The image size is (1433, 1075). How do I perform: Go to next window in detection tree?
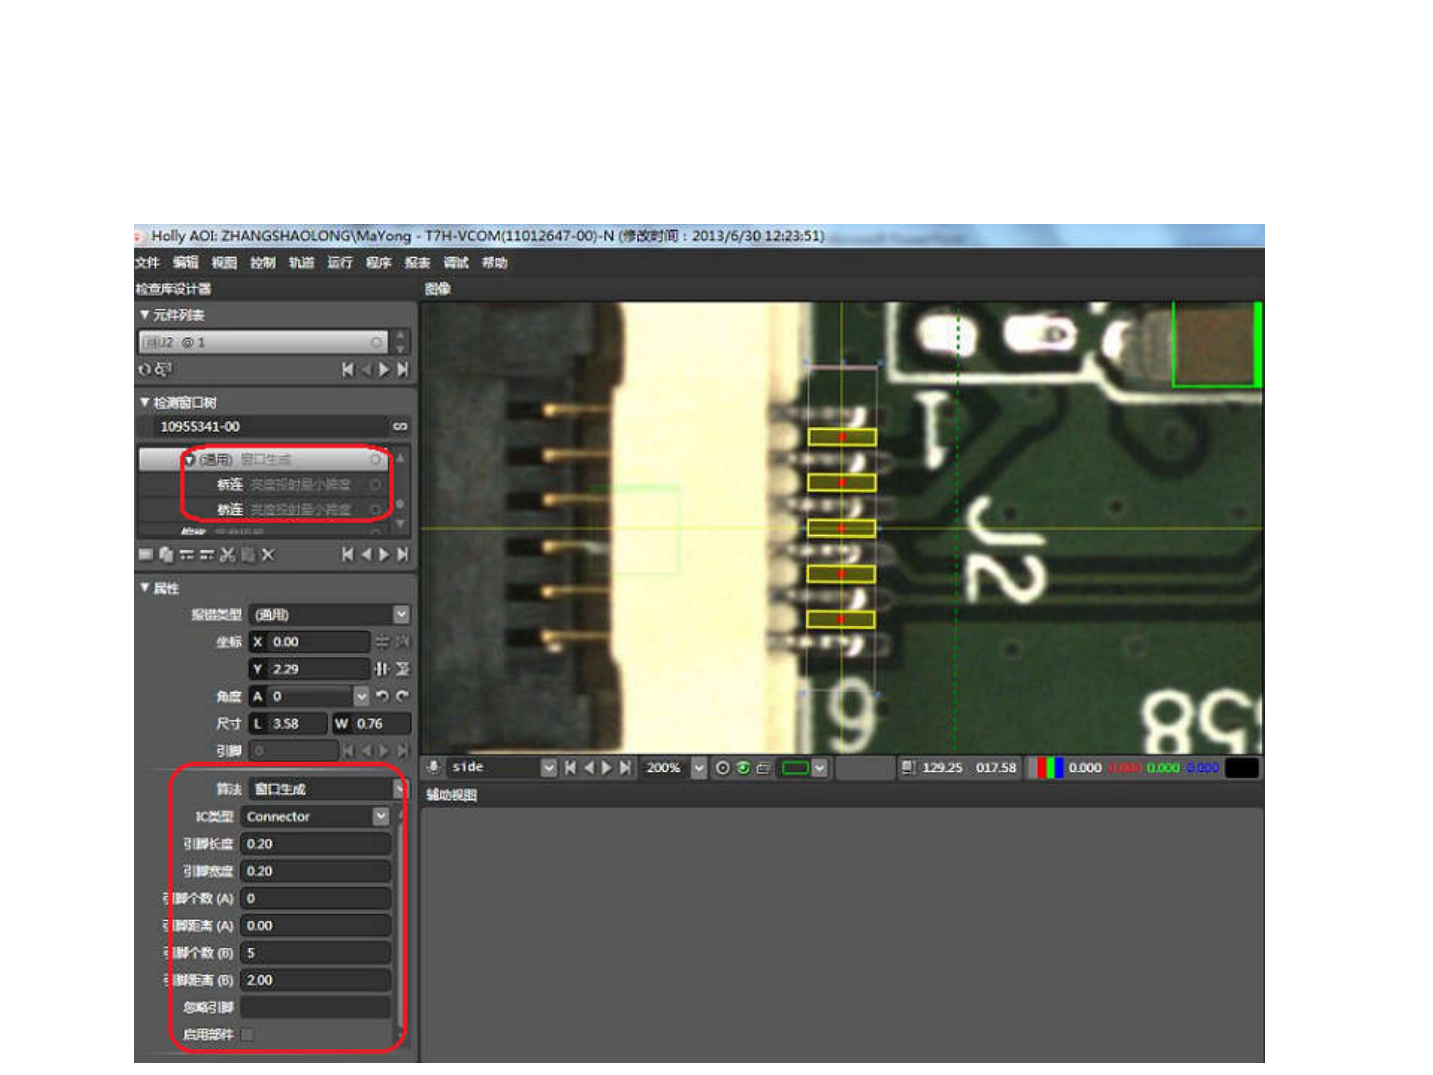tap(384, 554)
